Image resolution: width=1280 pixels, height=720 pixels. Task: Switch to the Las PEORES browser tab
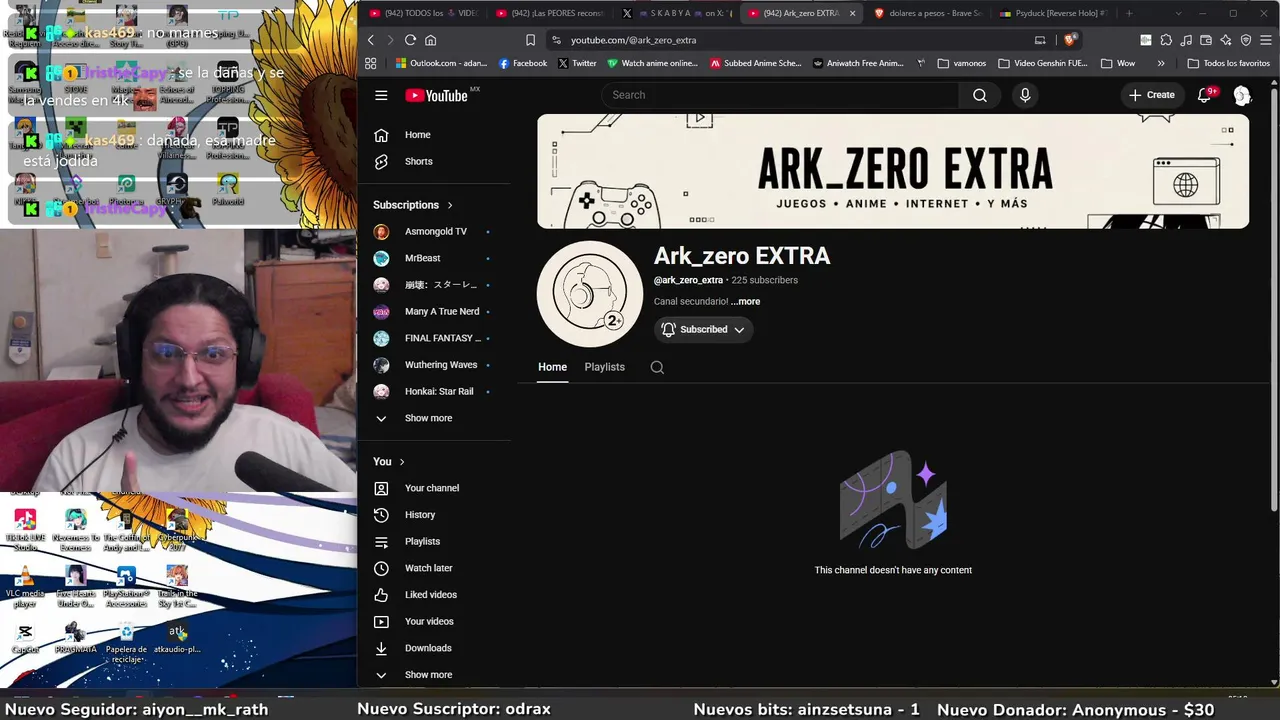(550, 13)
